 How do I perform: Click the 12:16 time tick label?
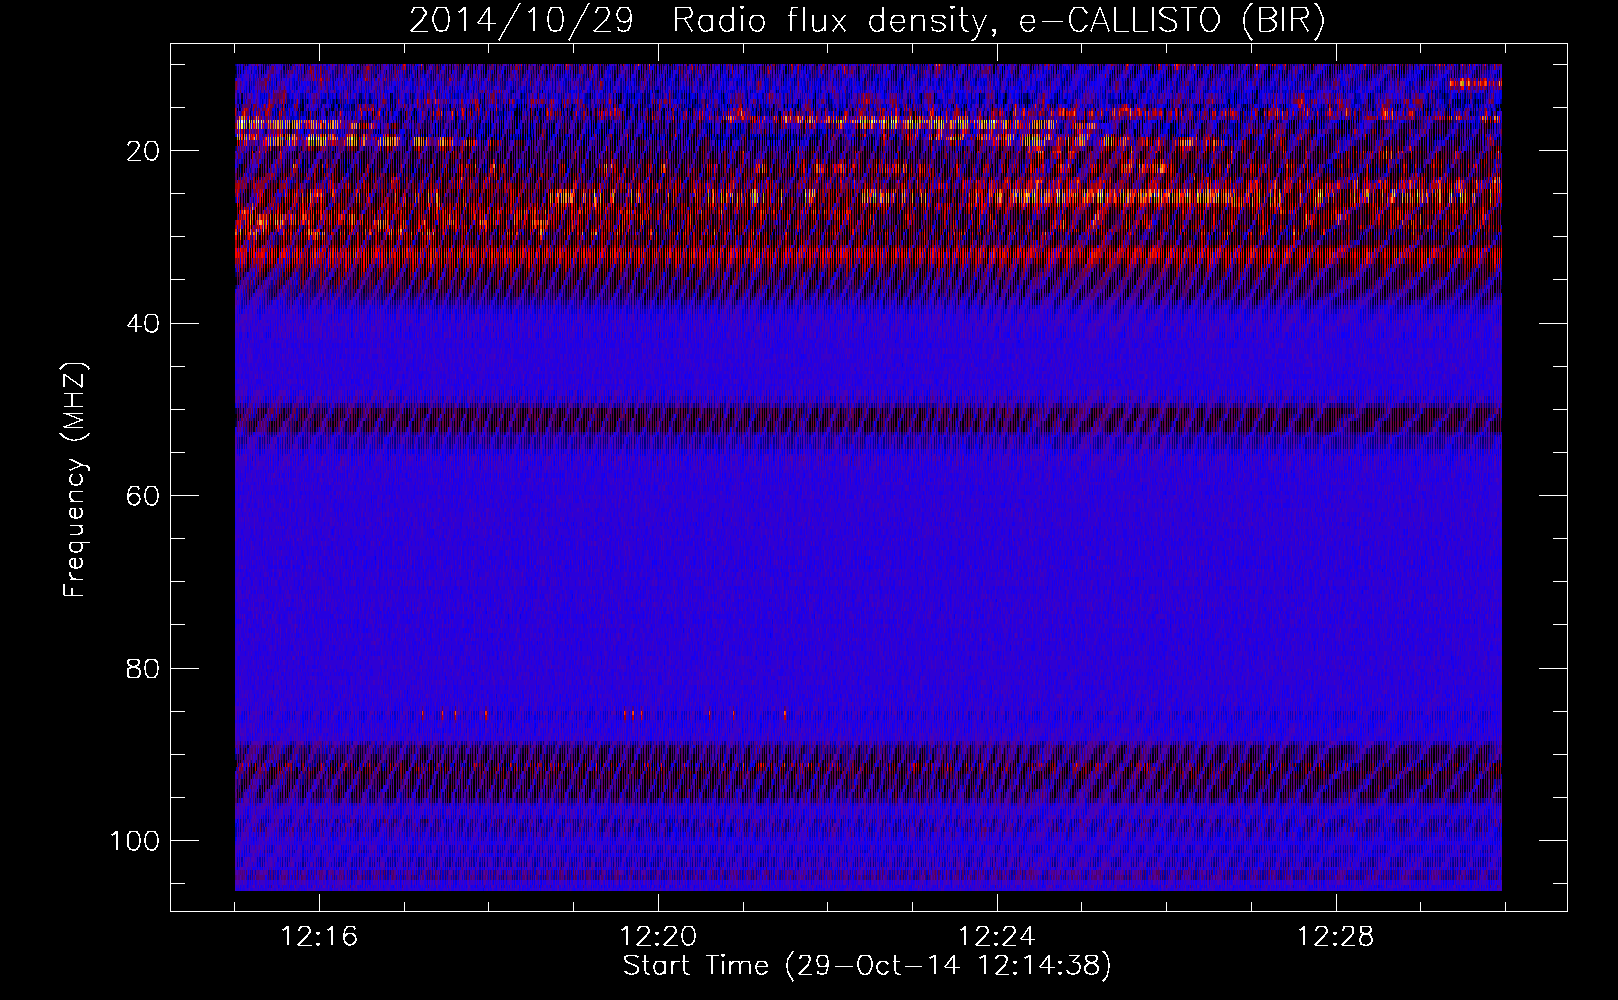click(319, 937)
